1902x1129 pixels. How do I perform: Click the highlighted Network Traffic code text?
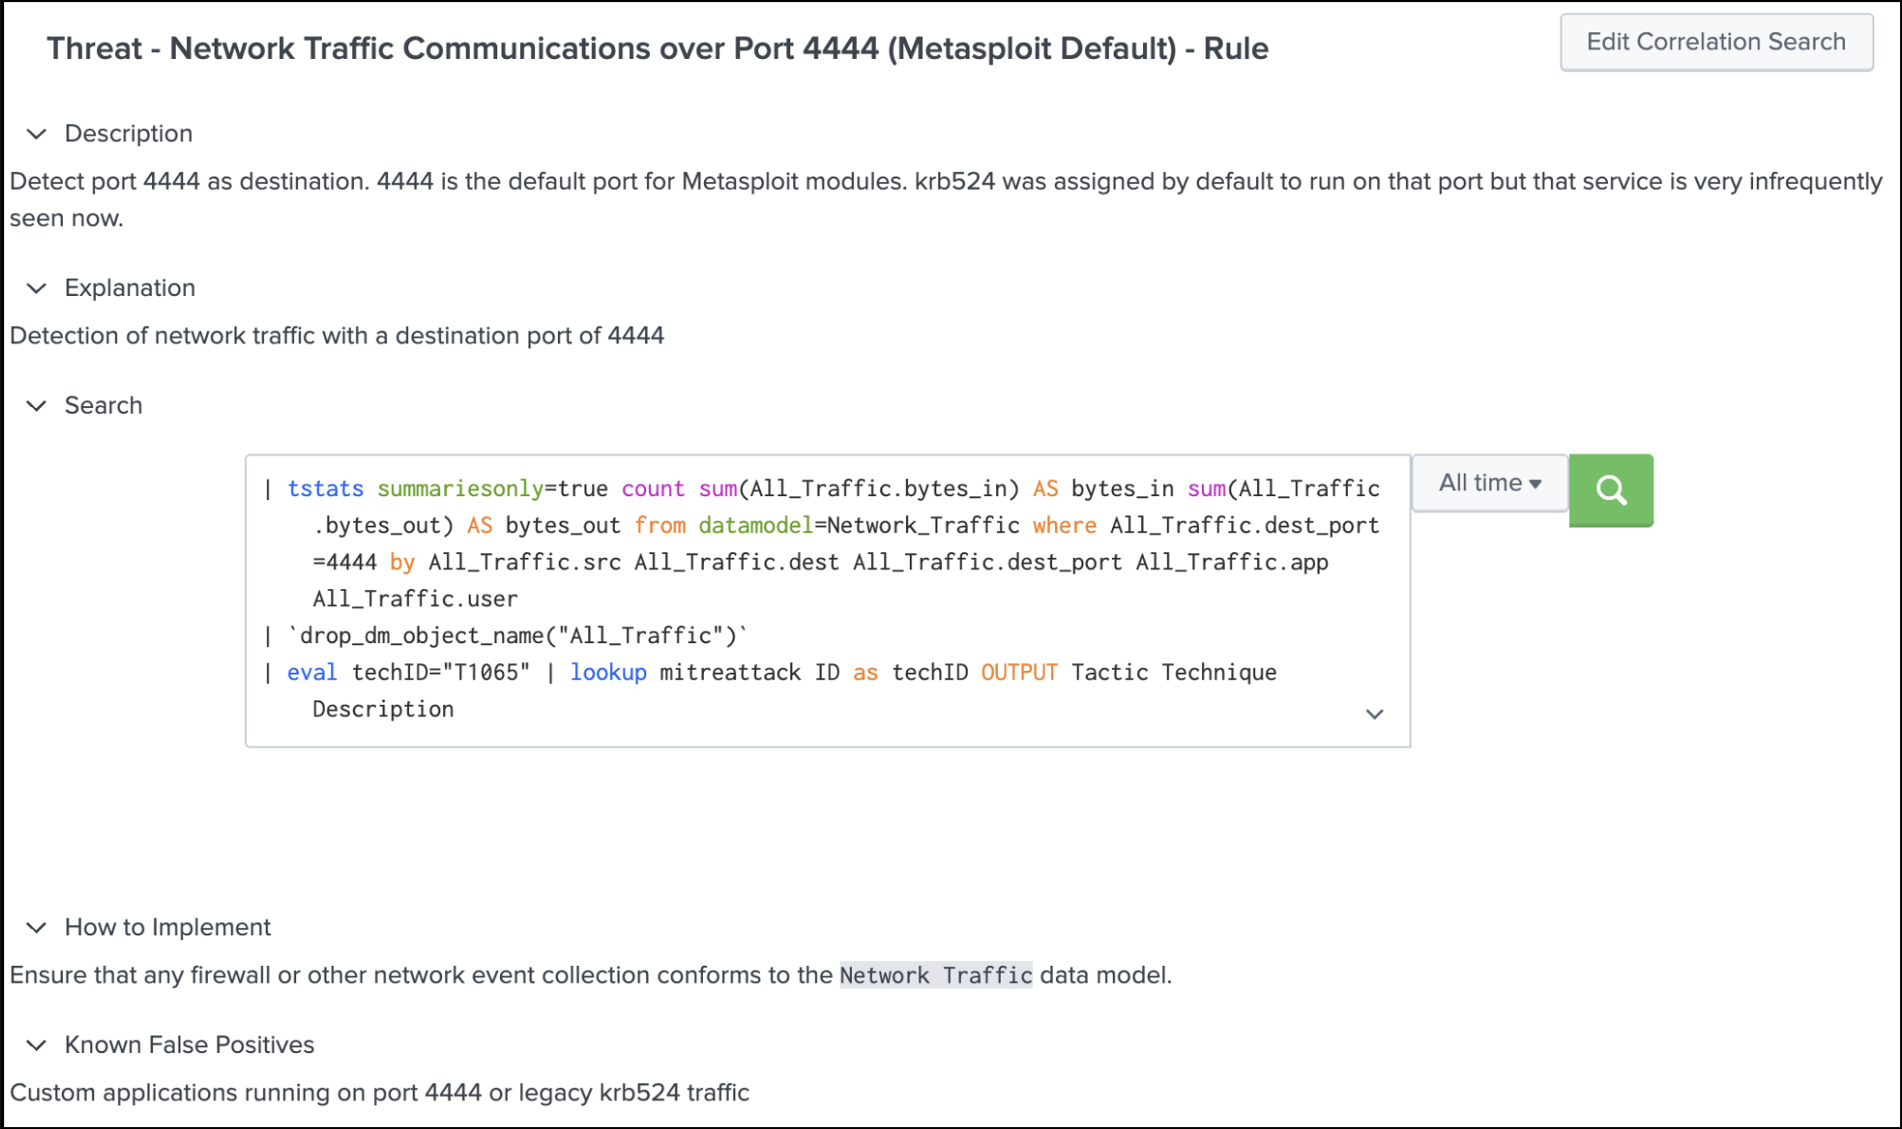935,975
